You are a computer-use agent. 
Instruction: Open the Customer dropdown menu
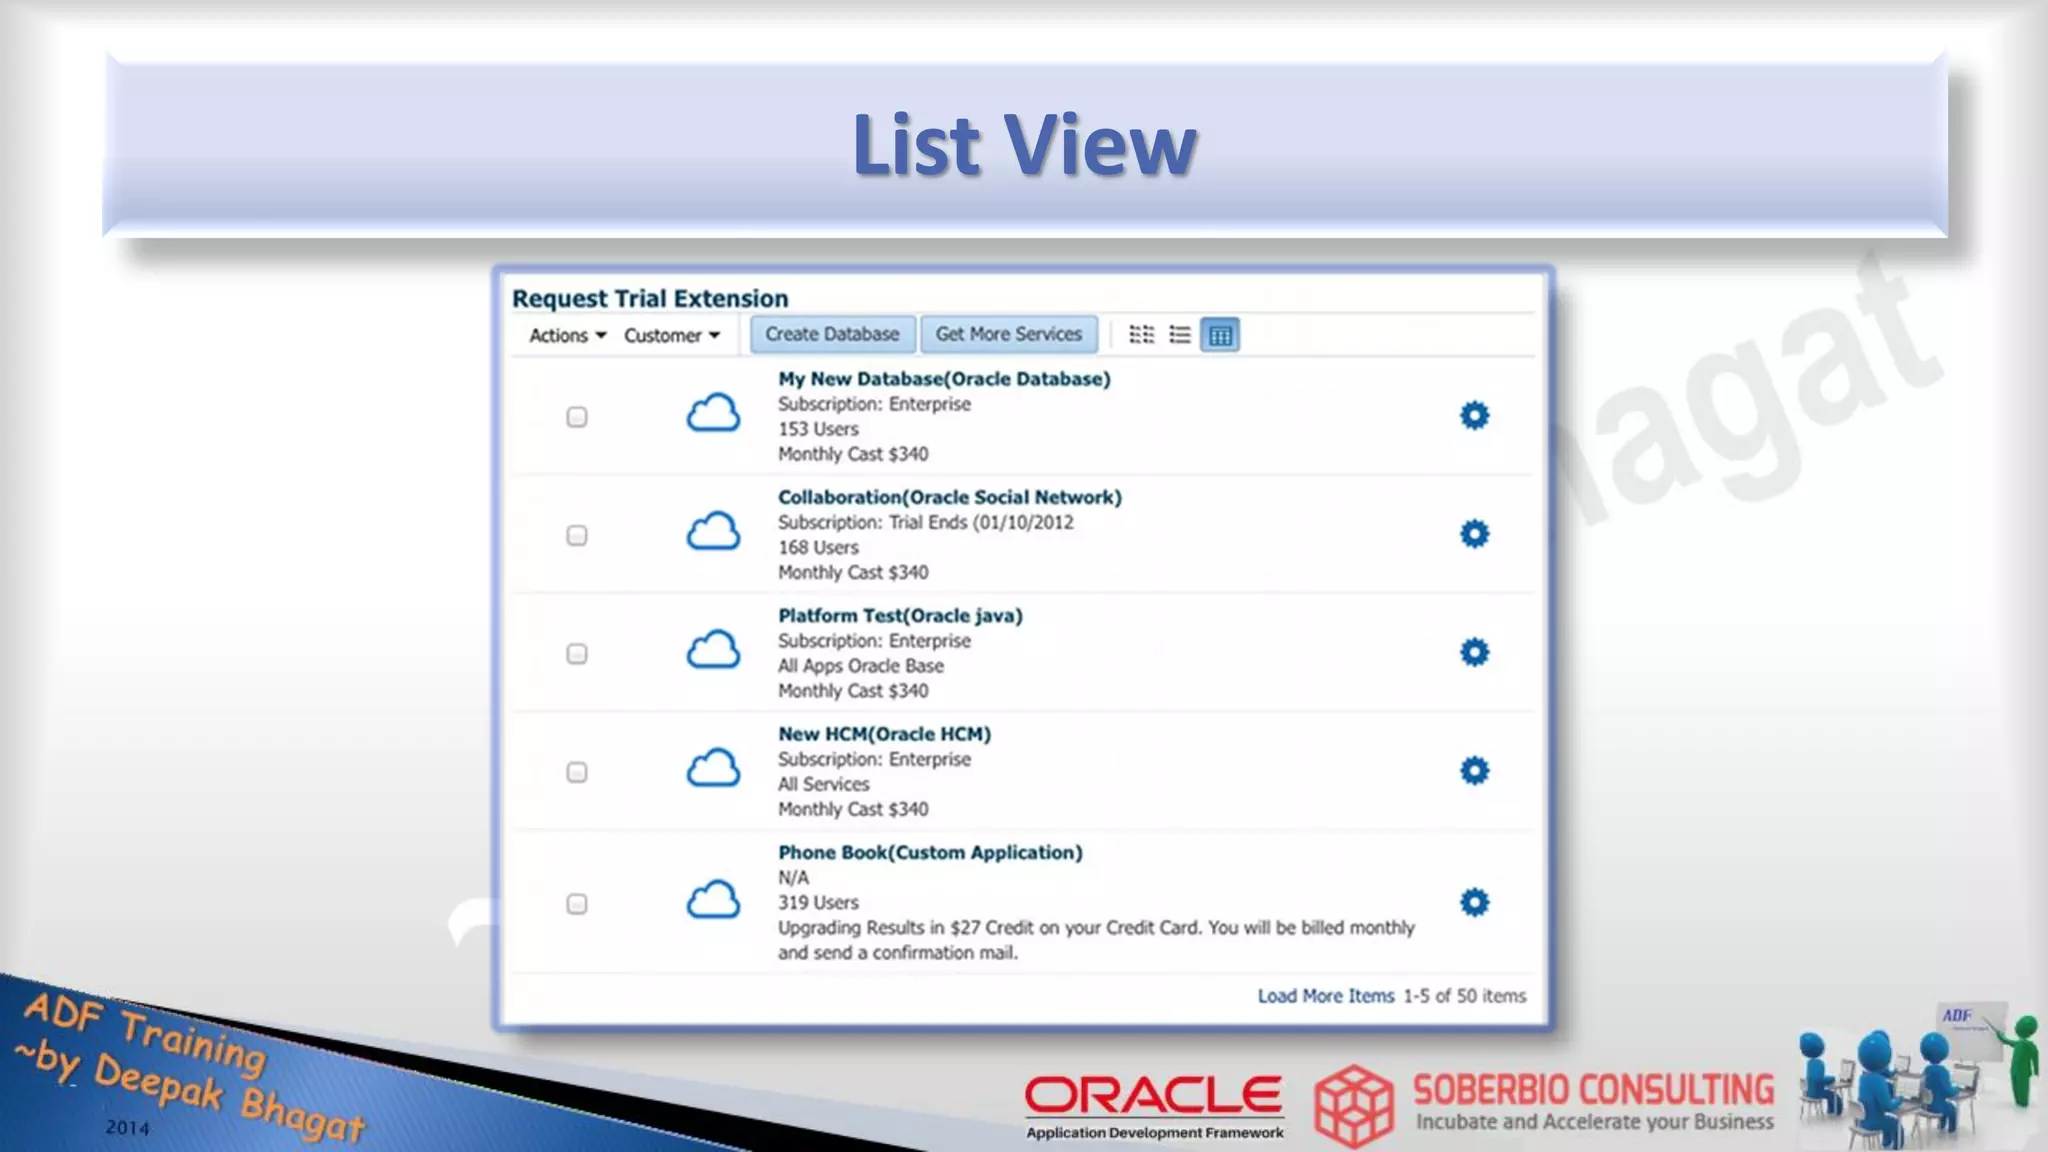(x=671, y=335)
